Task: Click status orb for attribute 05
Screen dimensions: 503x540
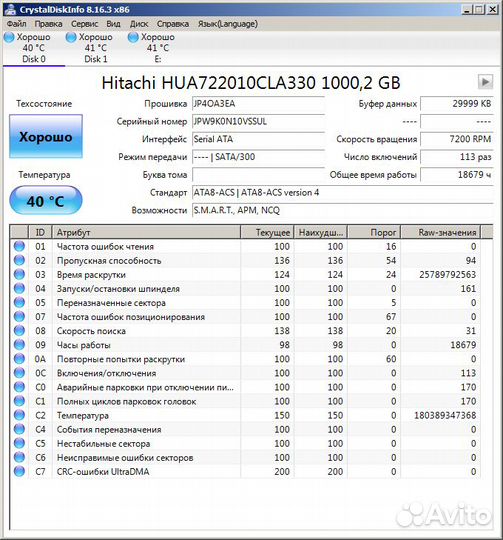Action: 19,303
